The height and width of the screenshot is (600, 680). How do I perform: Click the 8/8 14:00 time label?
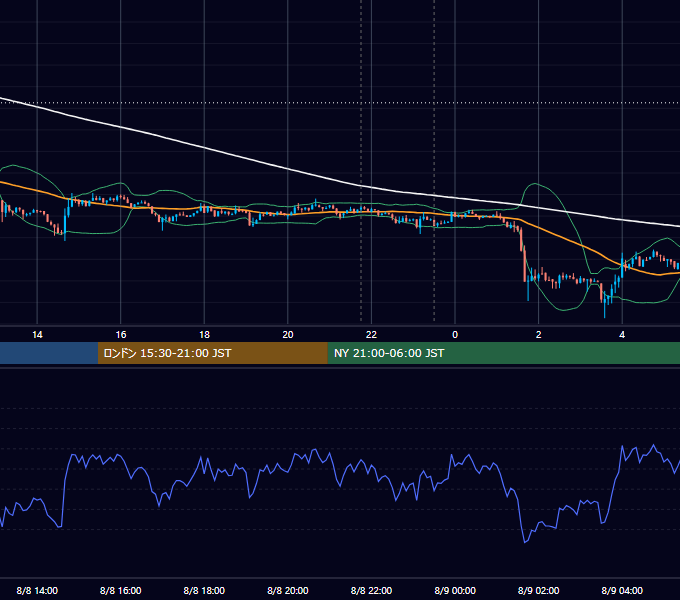pos(37,590)
